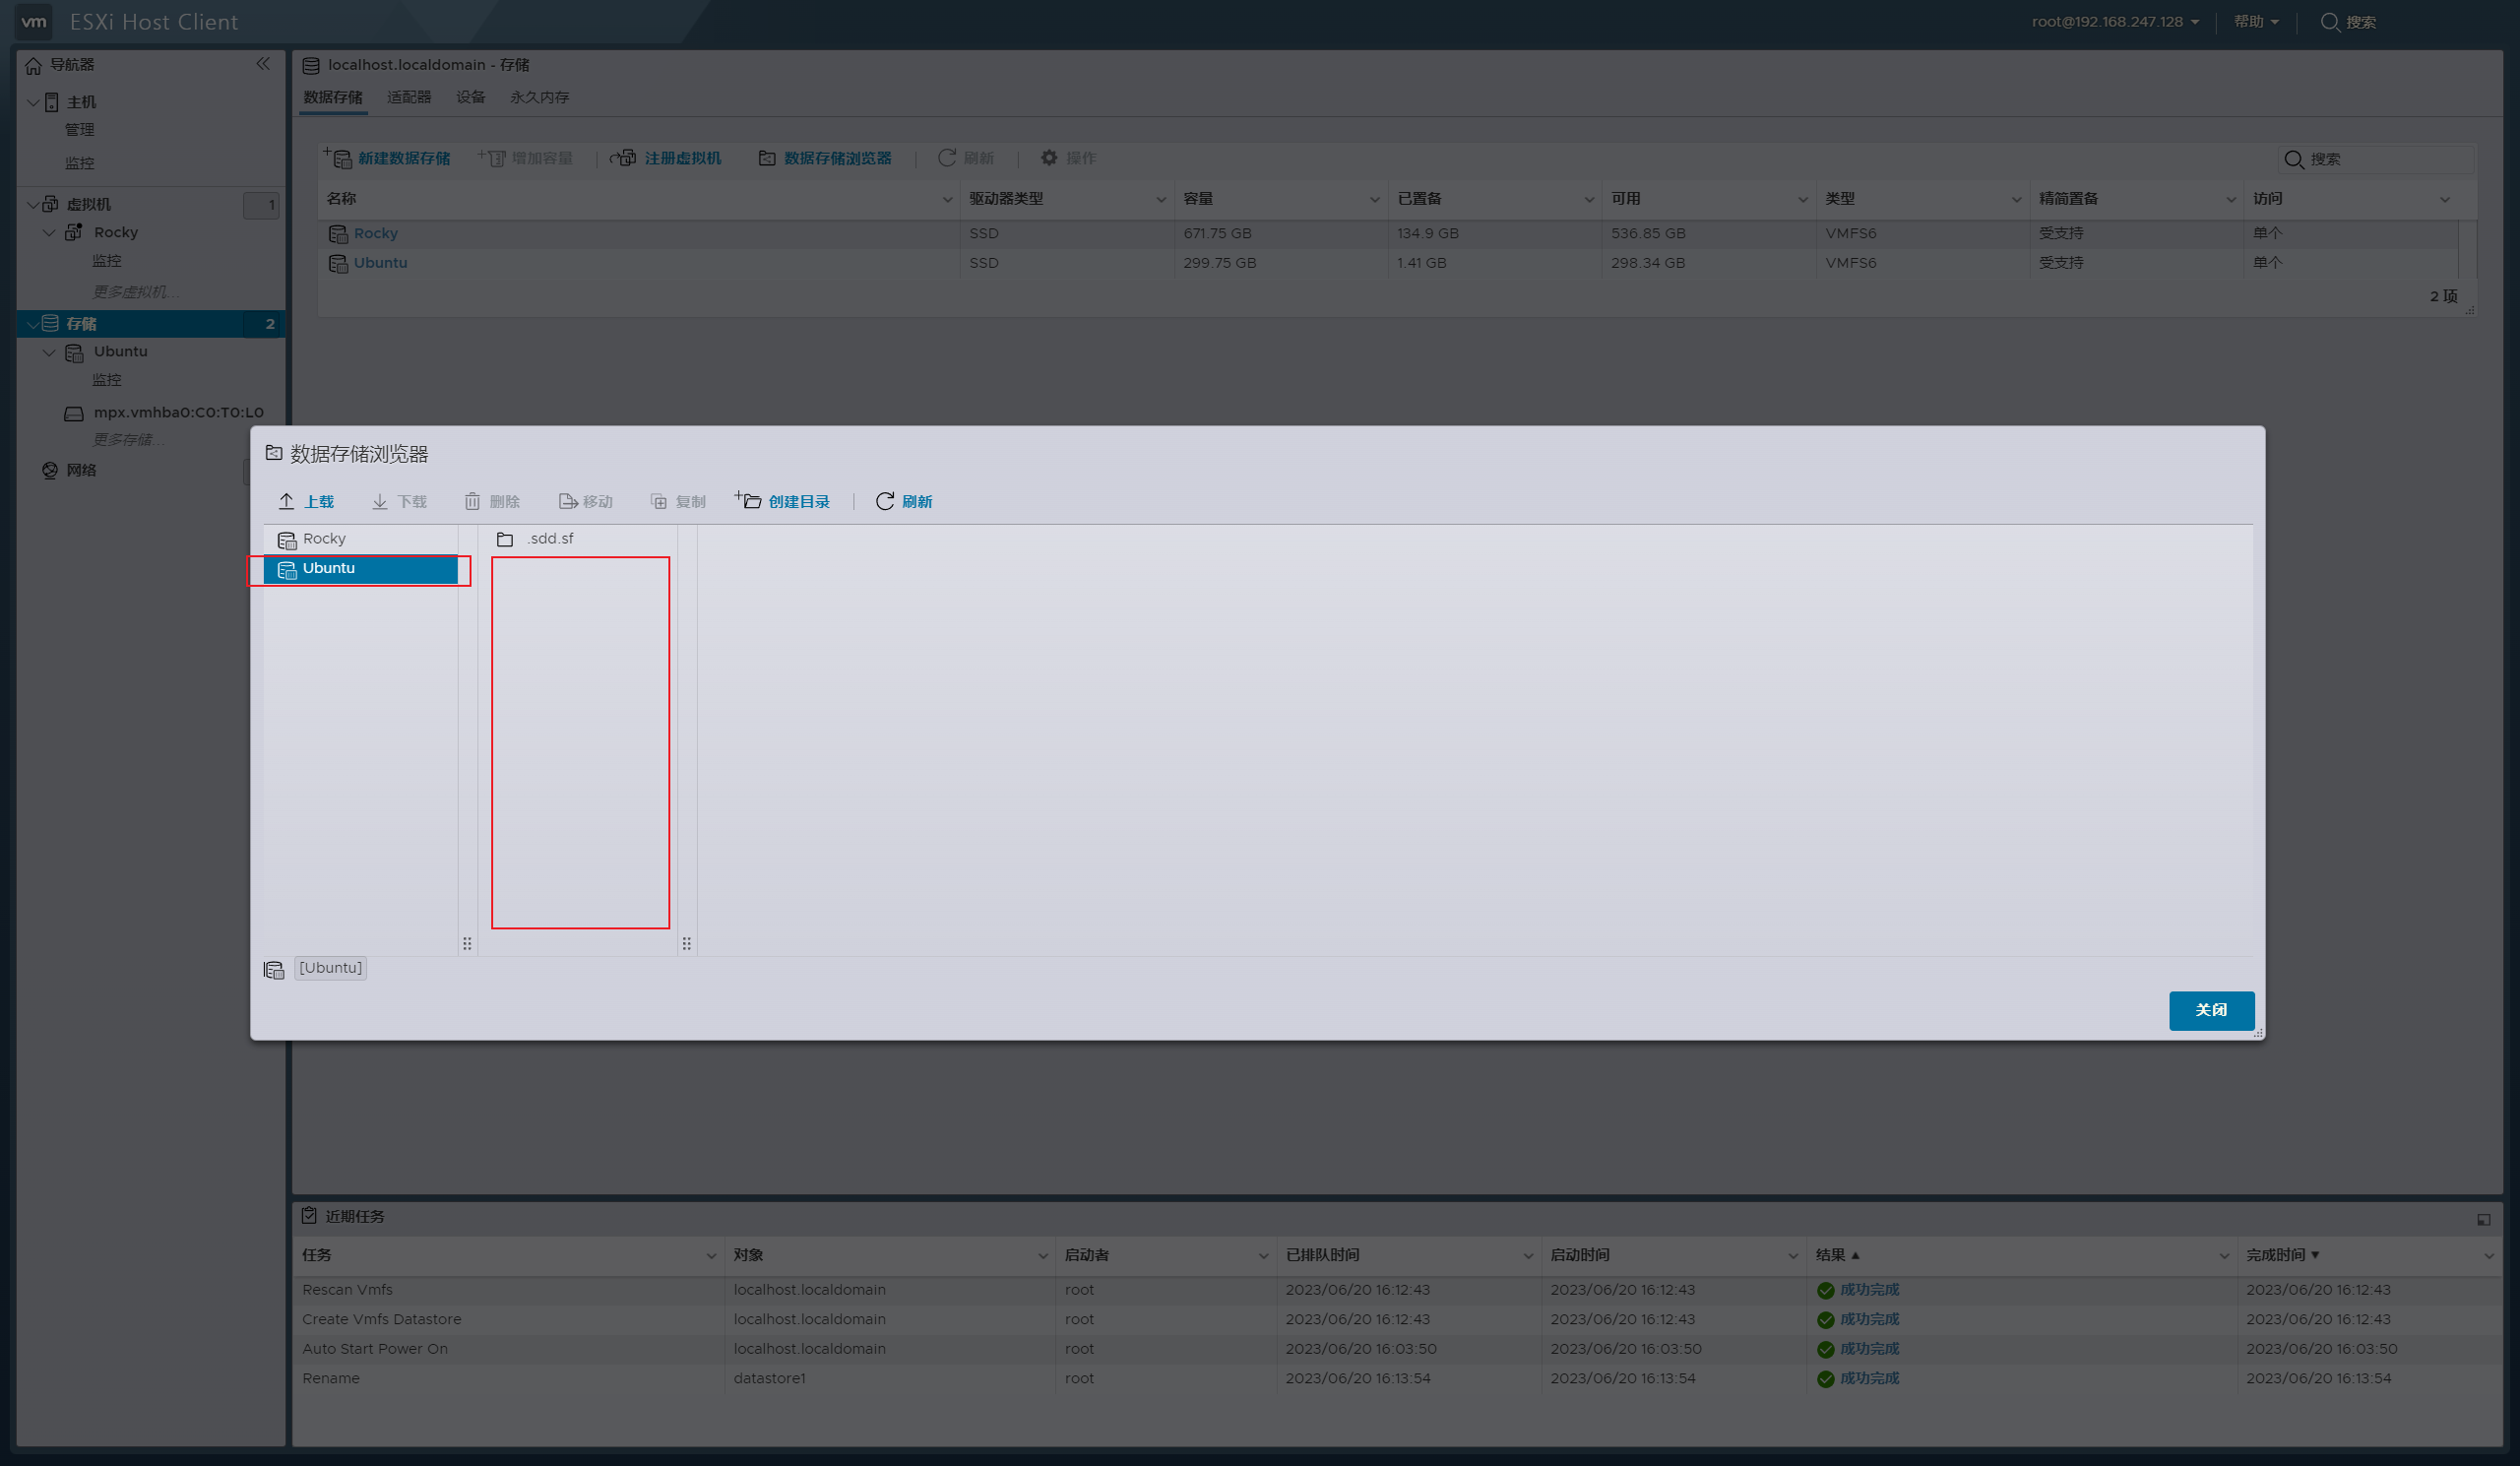Click 注册虚拟机 register VM
2520x1466 pixels.
[666, 158]
